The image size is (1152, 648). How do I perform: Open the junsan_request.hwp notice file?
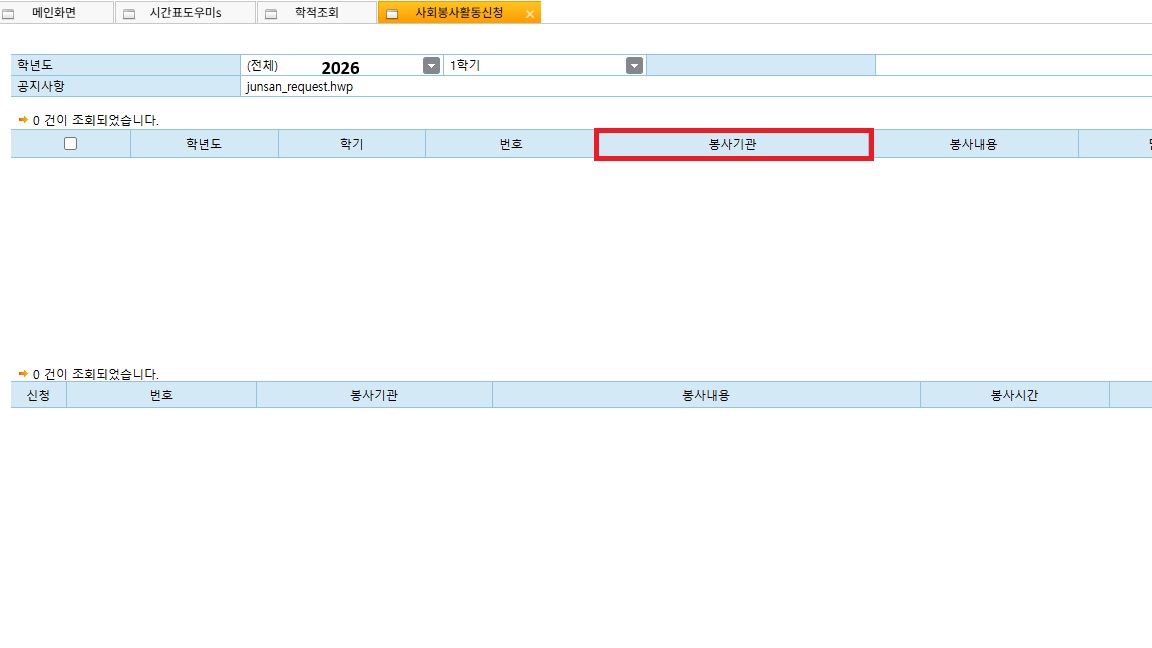(x=300, y=86)
